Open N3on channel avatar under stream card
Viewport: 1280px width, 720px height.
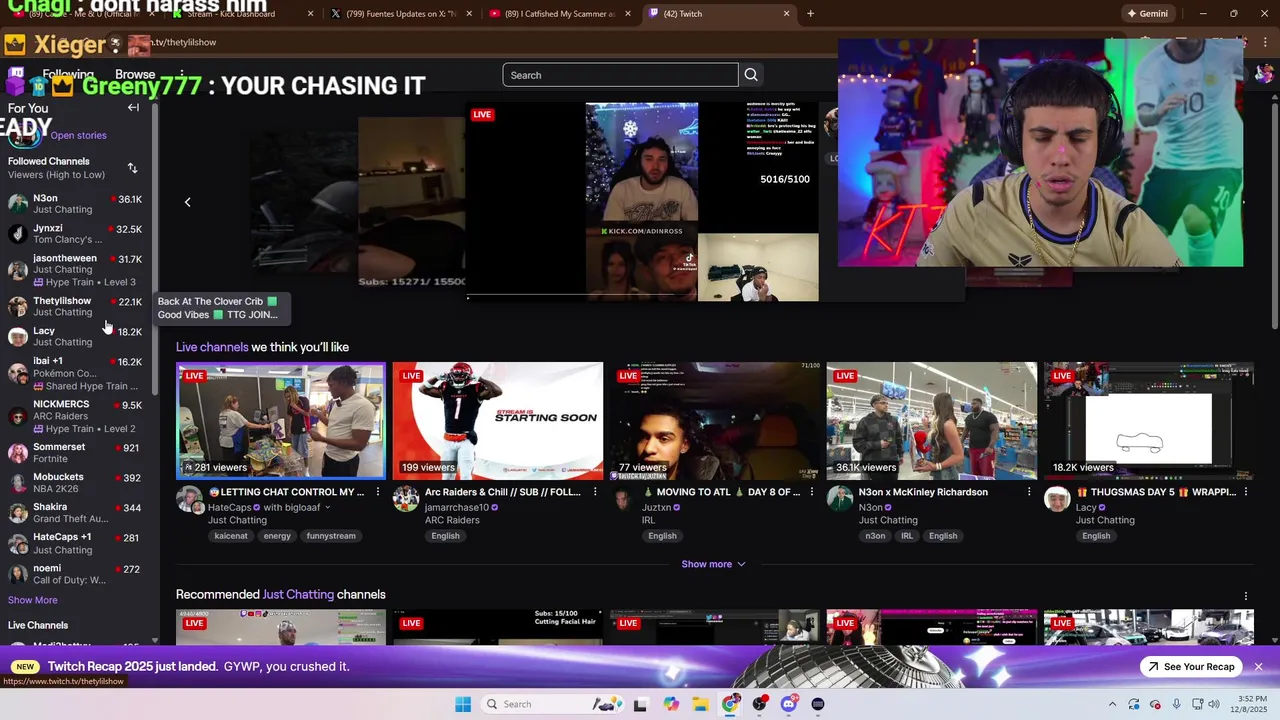840,499
